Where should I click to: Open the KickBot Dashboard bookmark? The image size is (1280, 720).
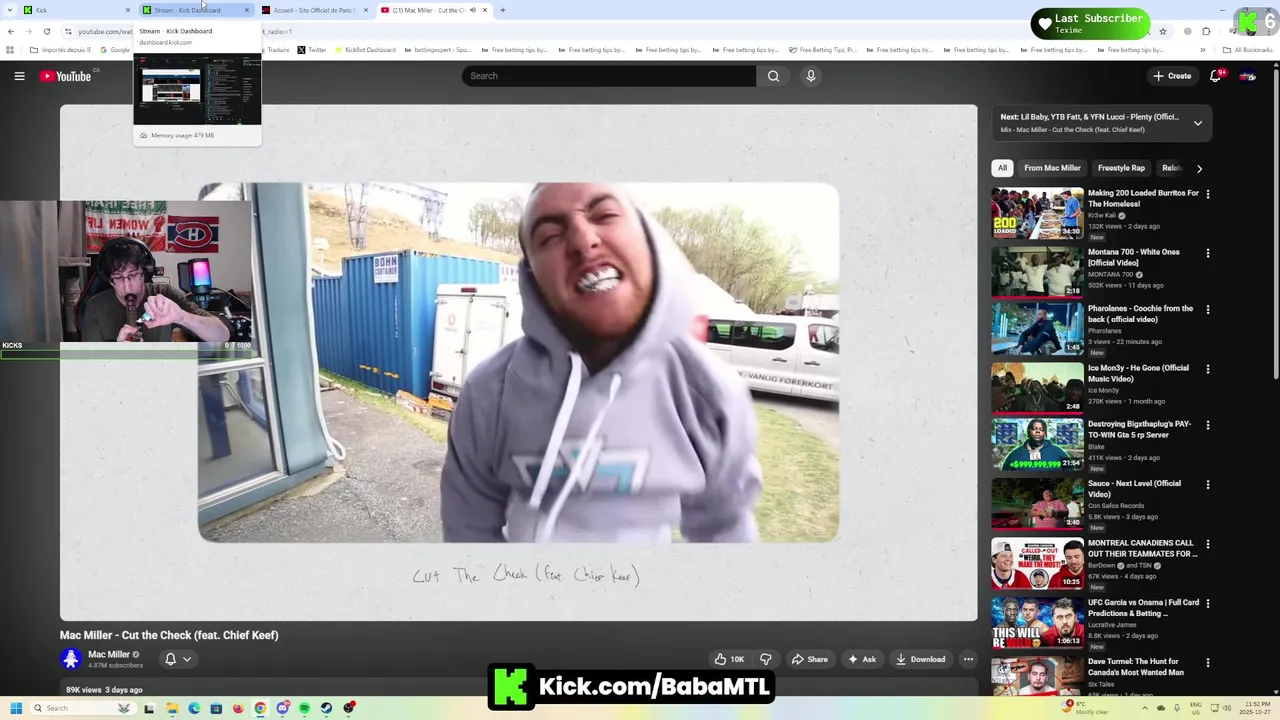pos(365,50)
